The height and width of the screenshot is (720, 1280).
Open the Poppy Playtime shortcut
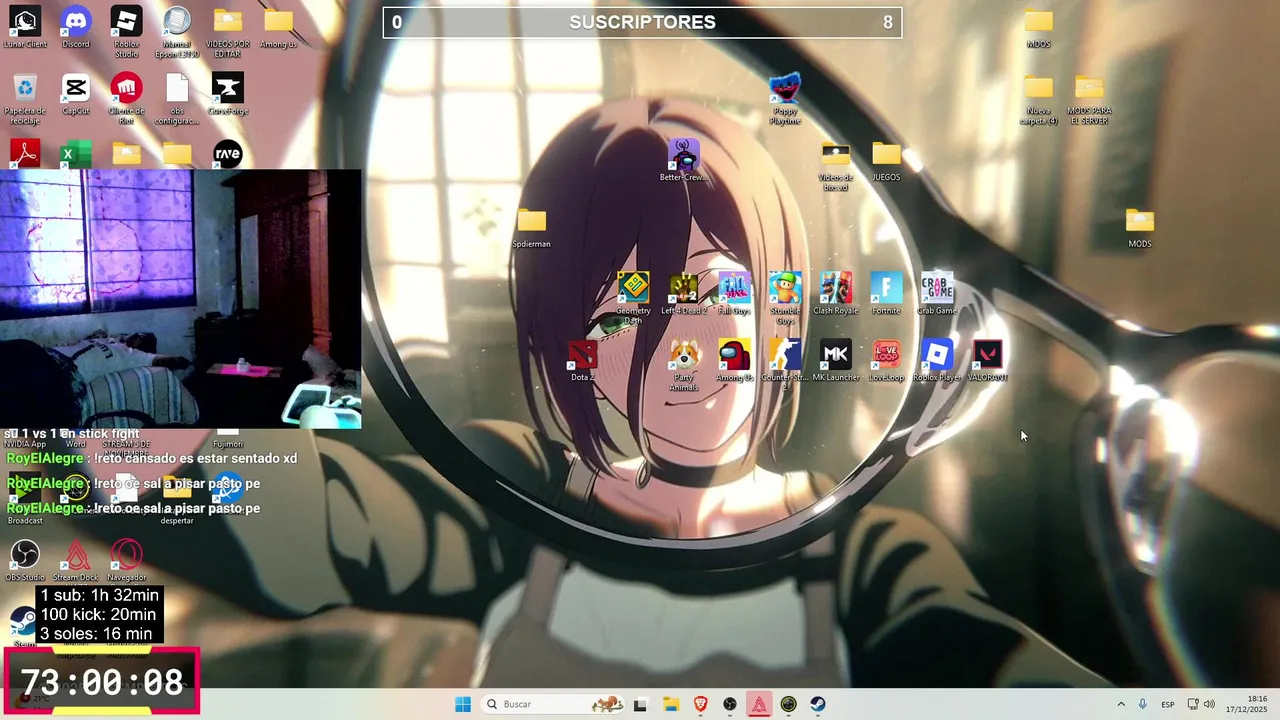point(785,99)
